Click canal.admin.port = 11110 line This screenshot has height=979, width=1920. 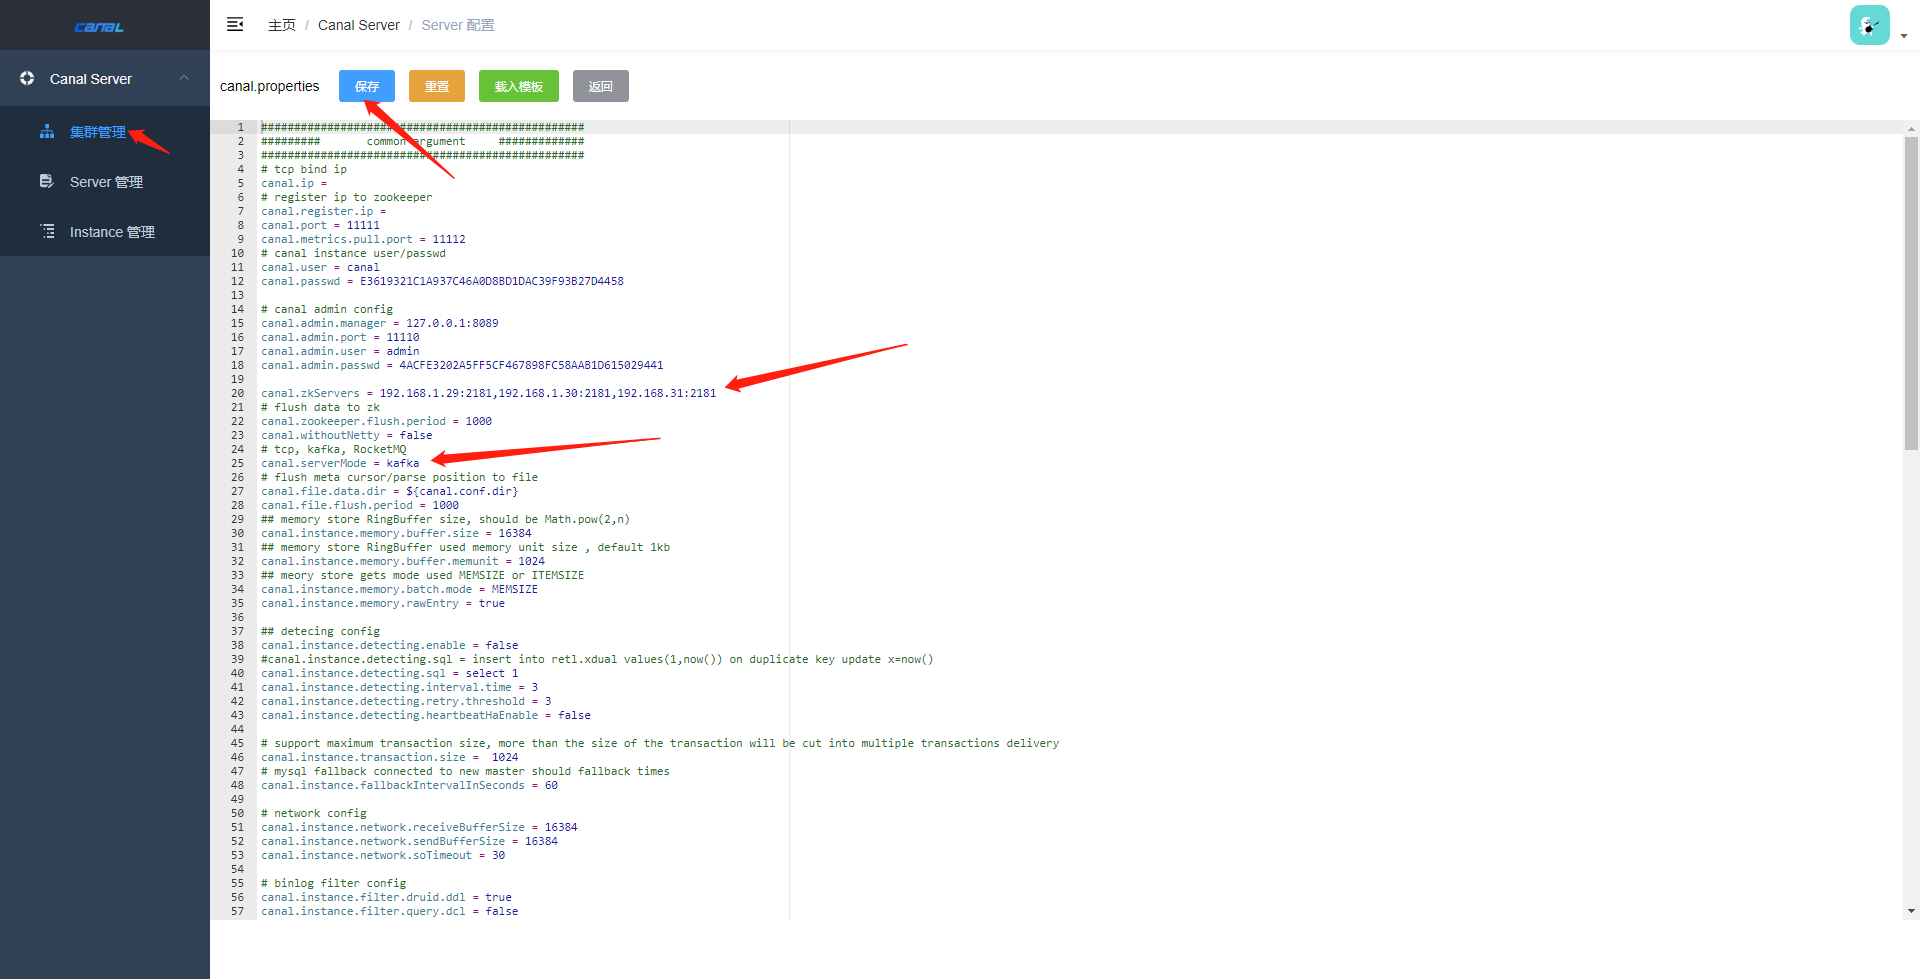tap(340, 337)
